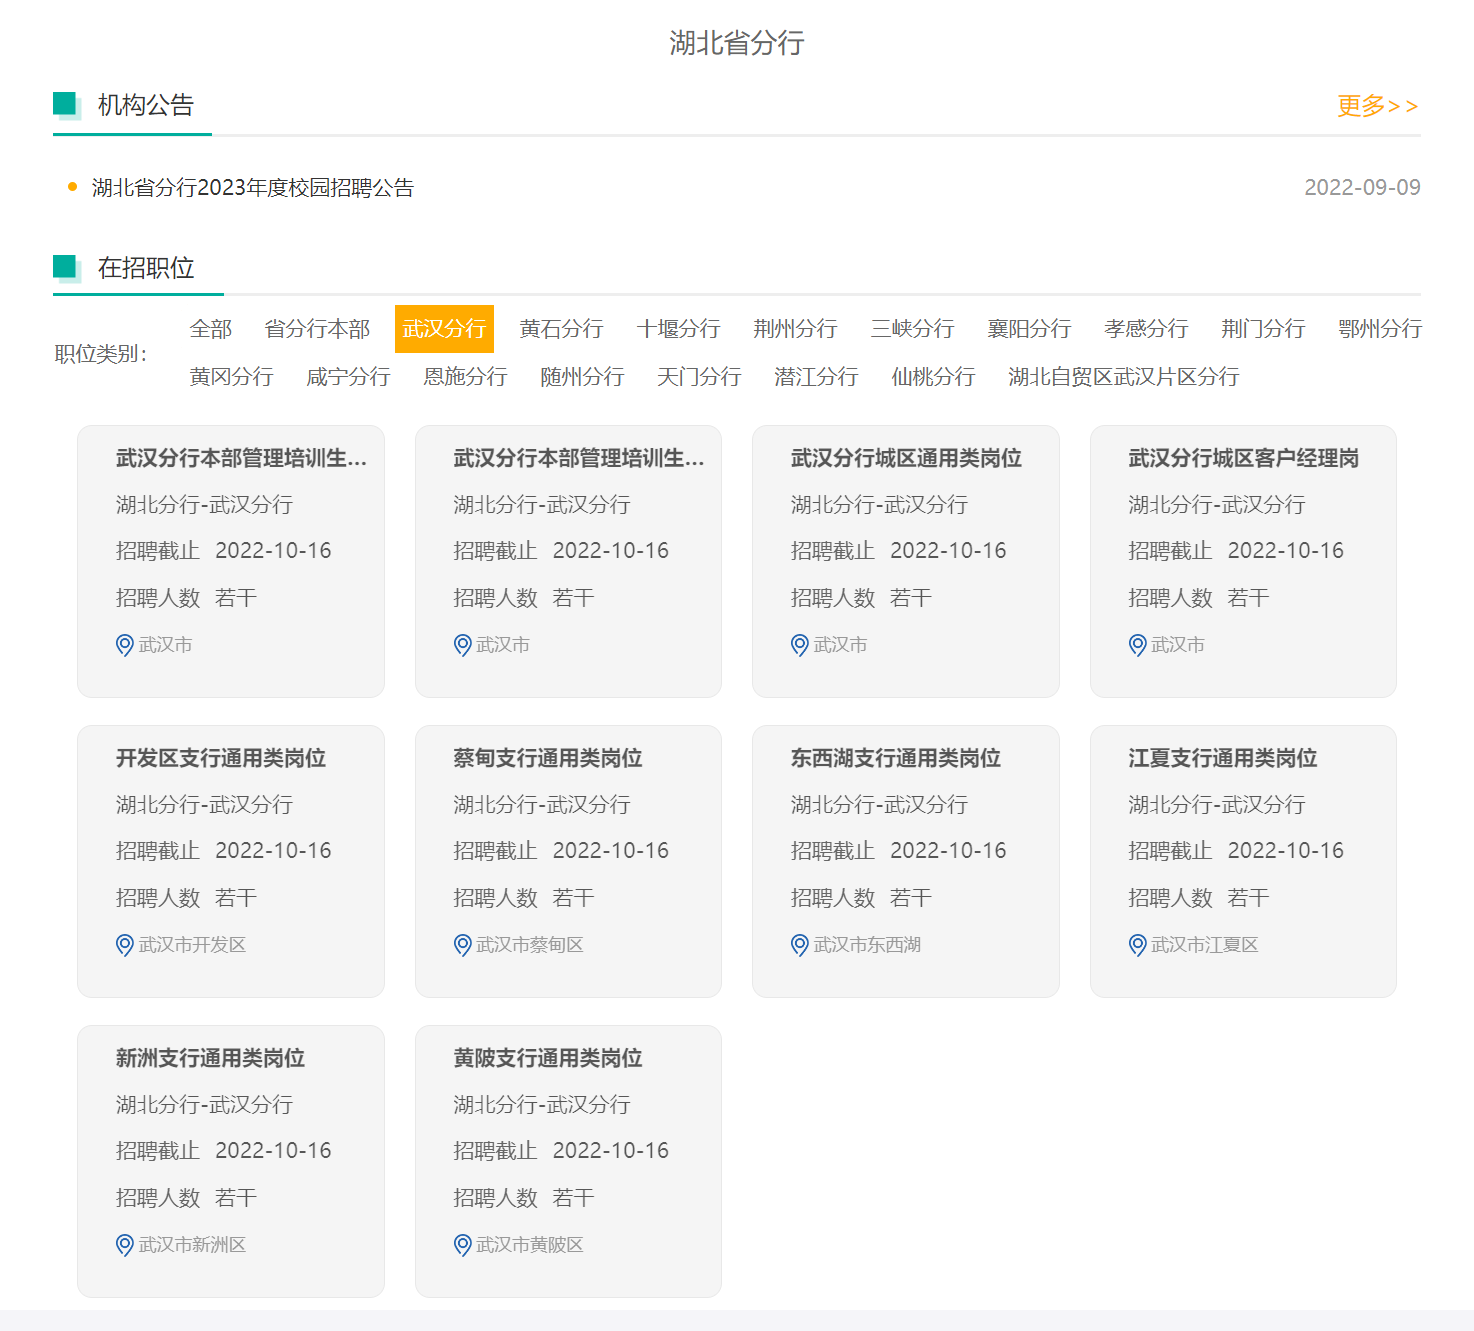The image size is (1474, 1331).
Task: Click location pin icon beside 武汉市黄陂区
Action: 463,1245
